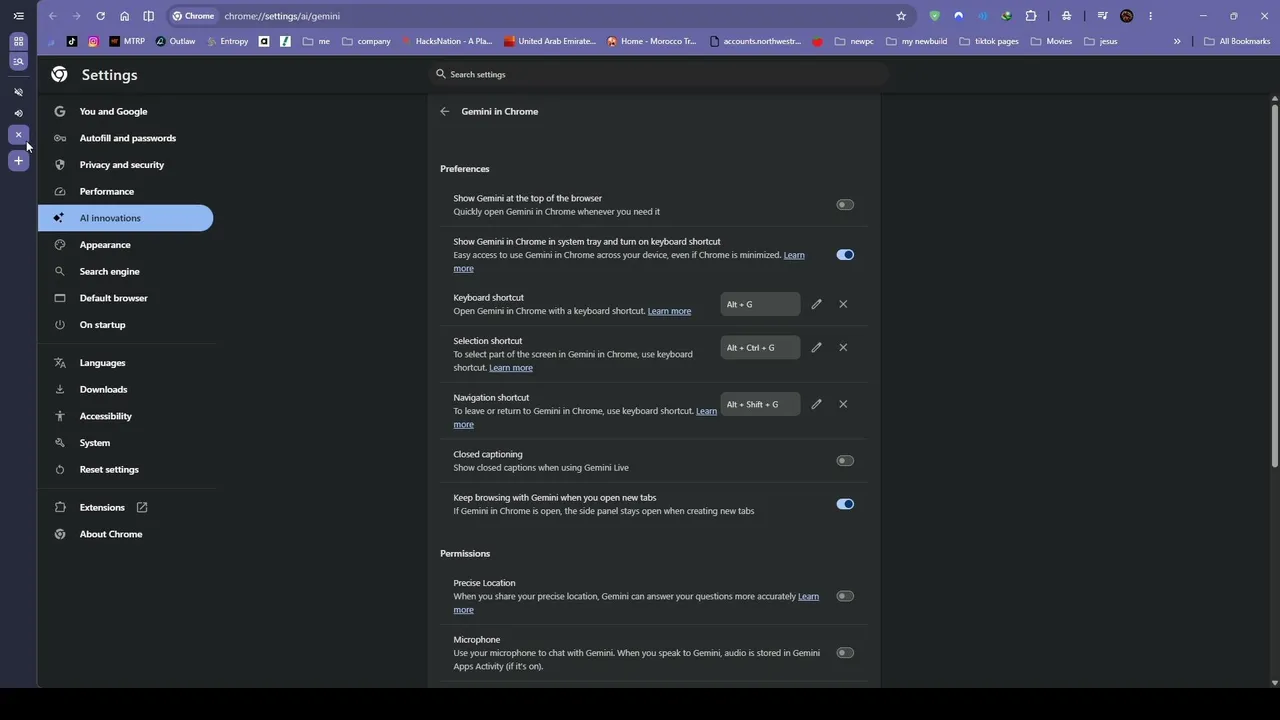Expand the me bookmark folder
Image resolution: width=1280 pixels, height=720 pixels.
(x=316, y=41)
